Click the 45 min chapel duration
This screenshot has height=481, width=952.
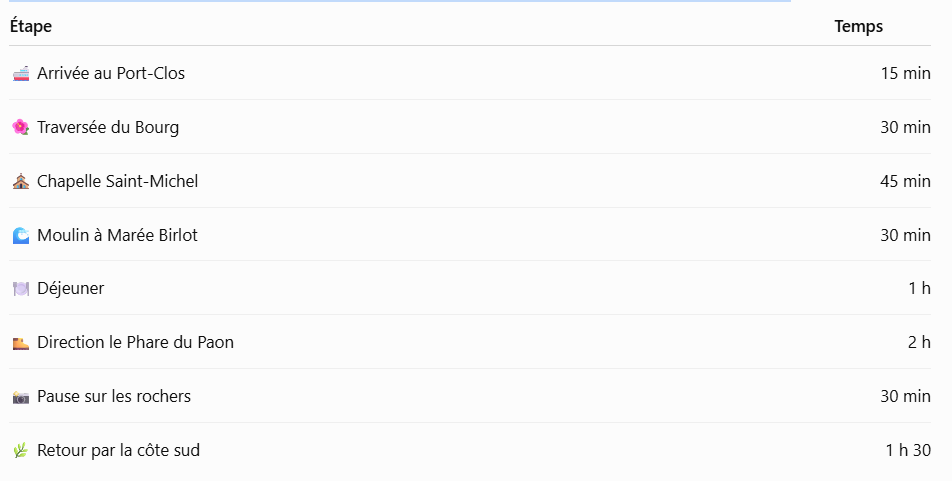(905, 182)
